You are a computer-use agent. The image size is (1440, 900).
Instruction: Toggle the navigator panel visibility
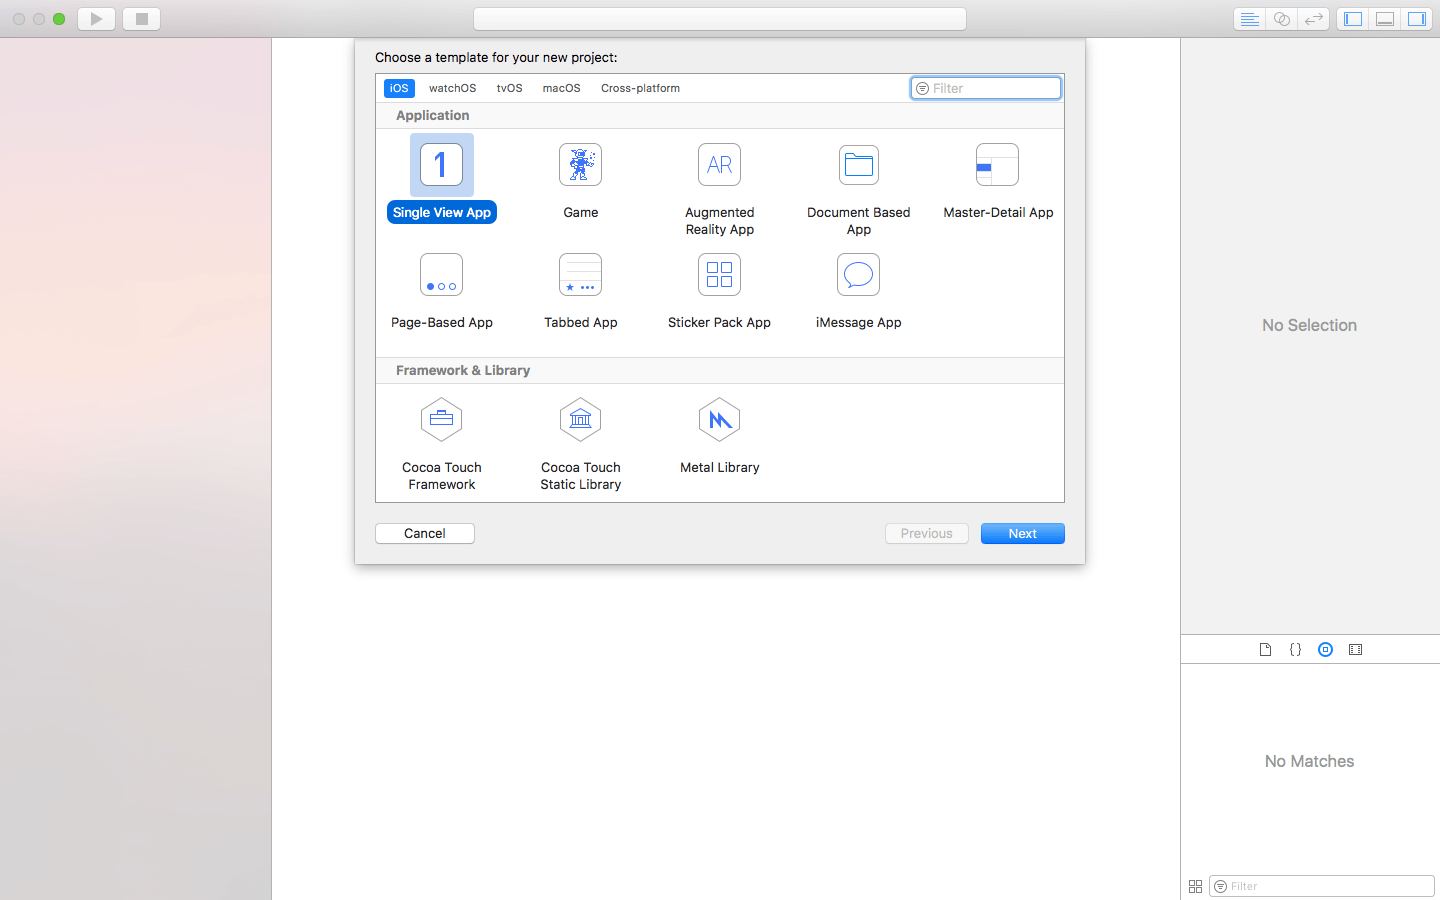click(x=1353, y=19)
